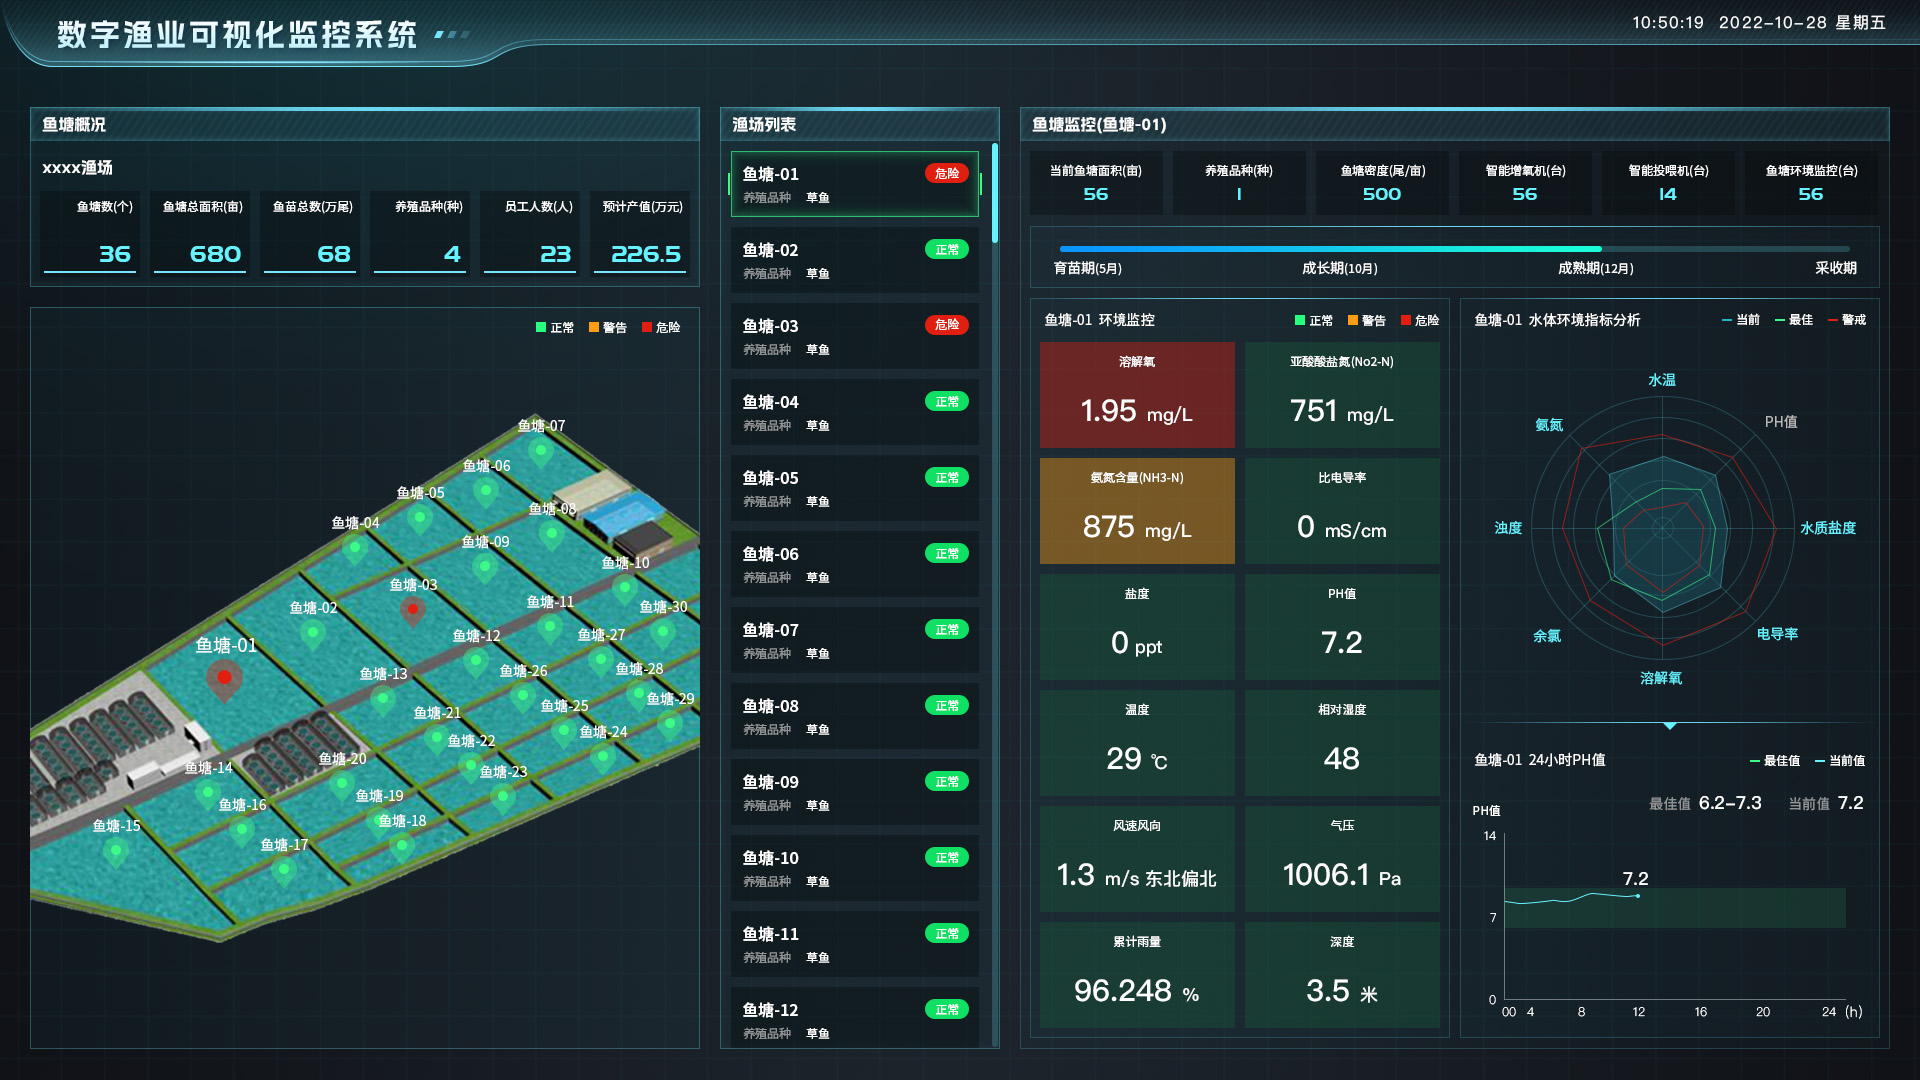
Task: Click the 正常 badge on 鱼塘-10
Action: 946,857
